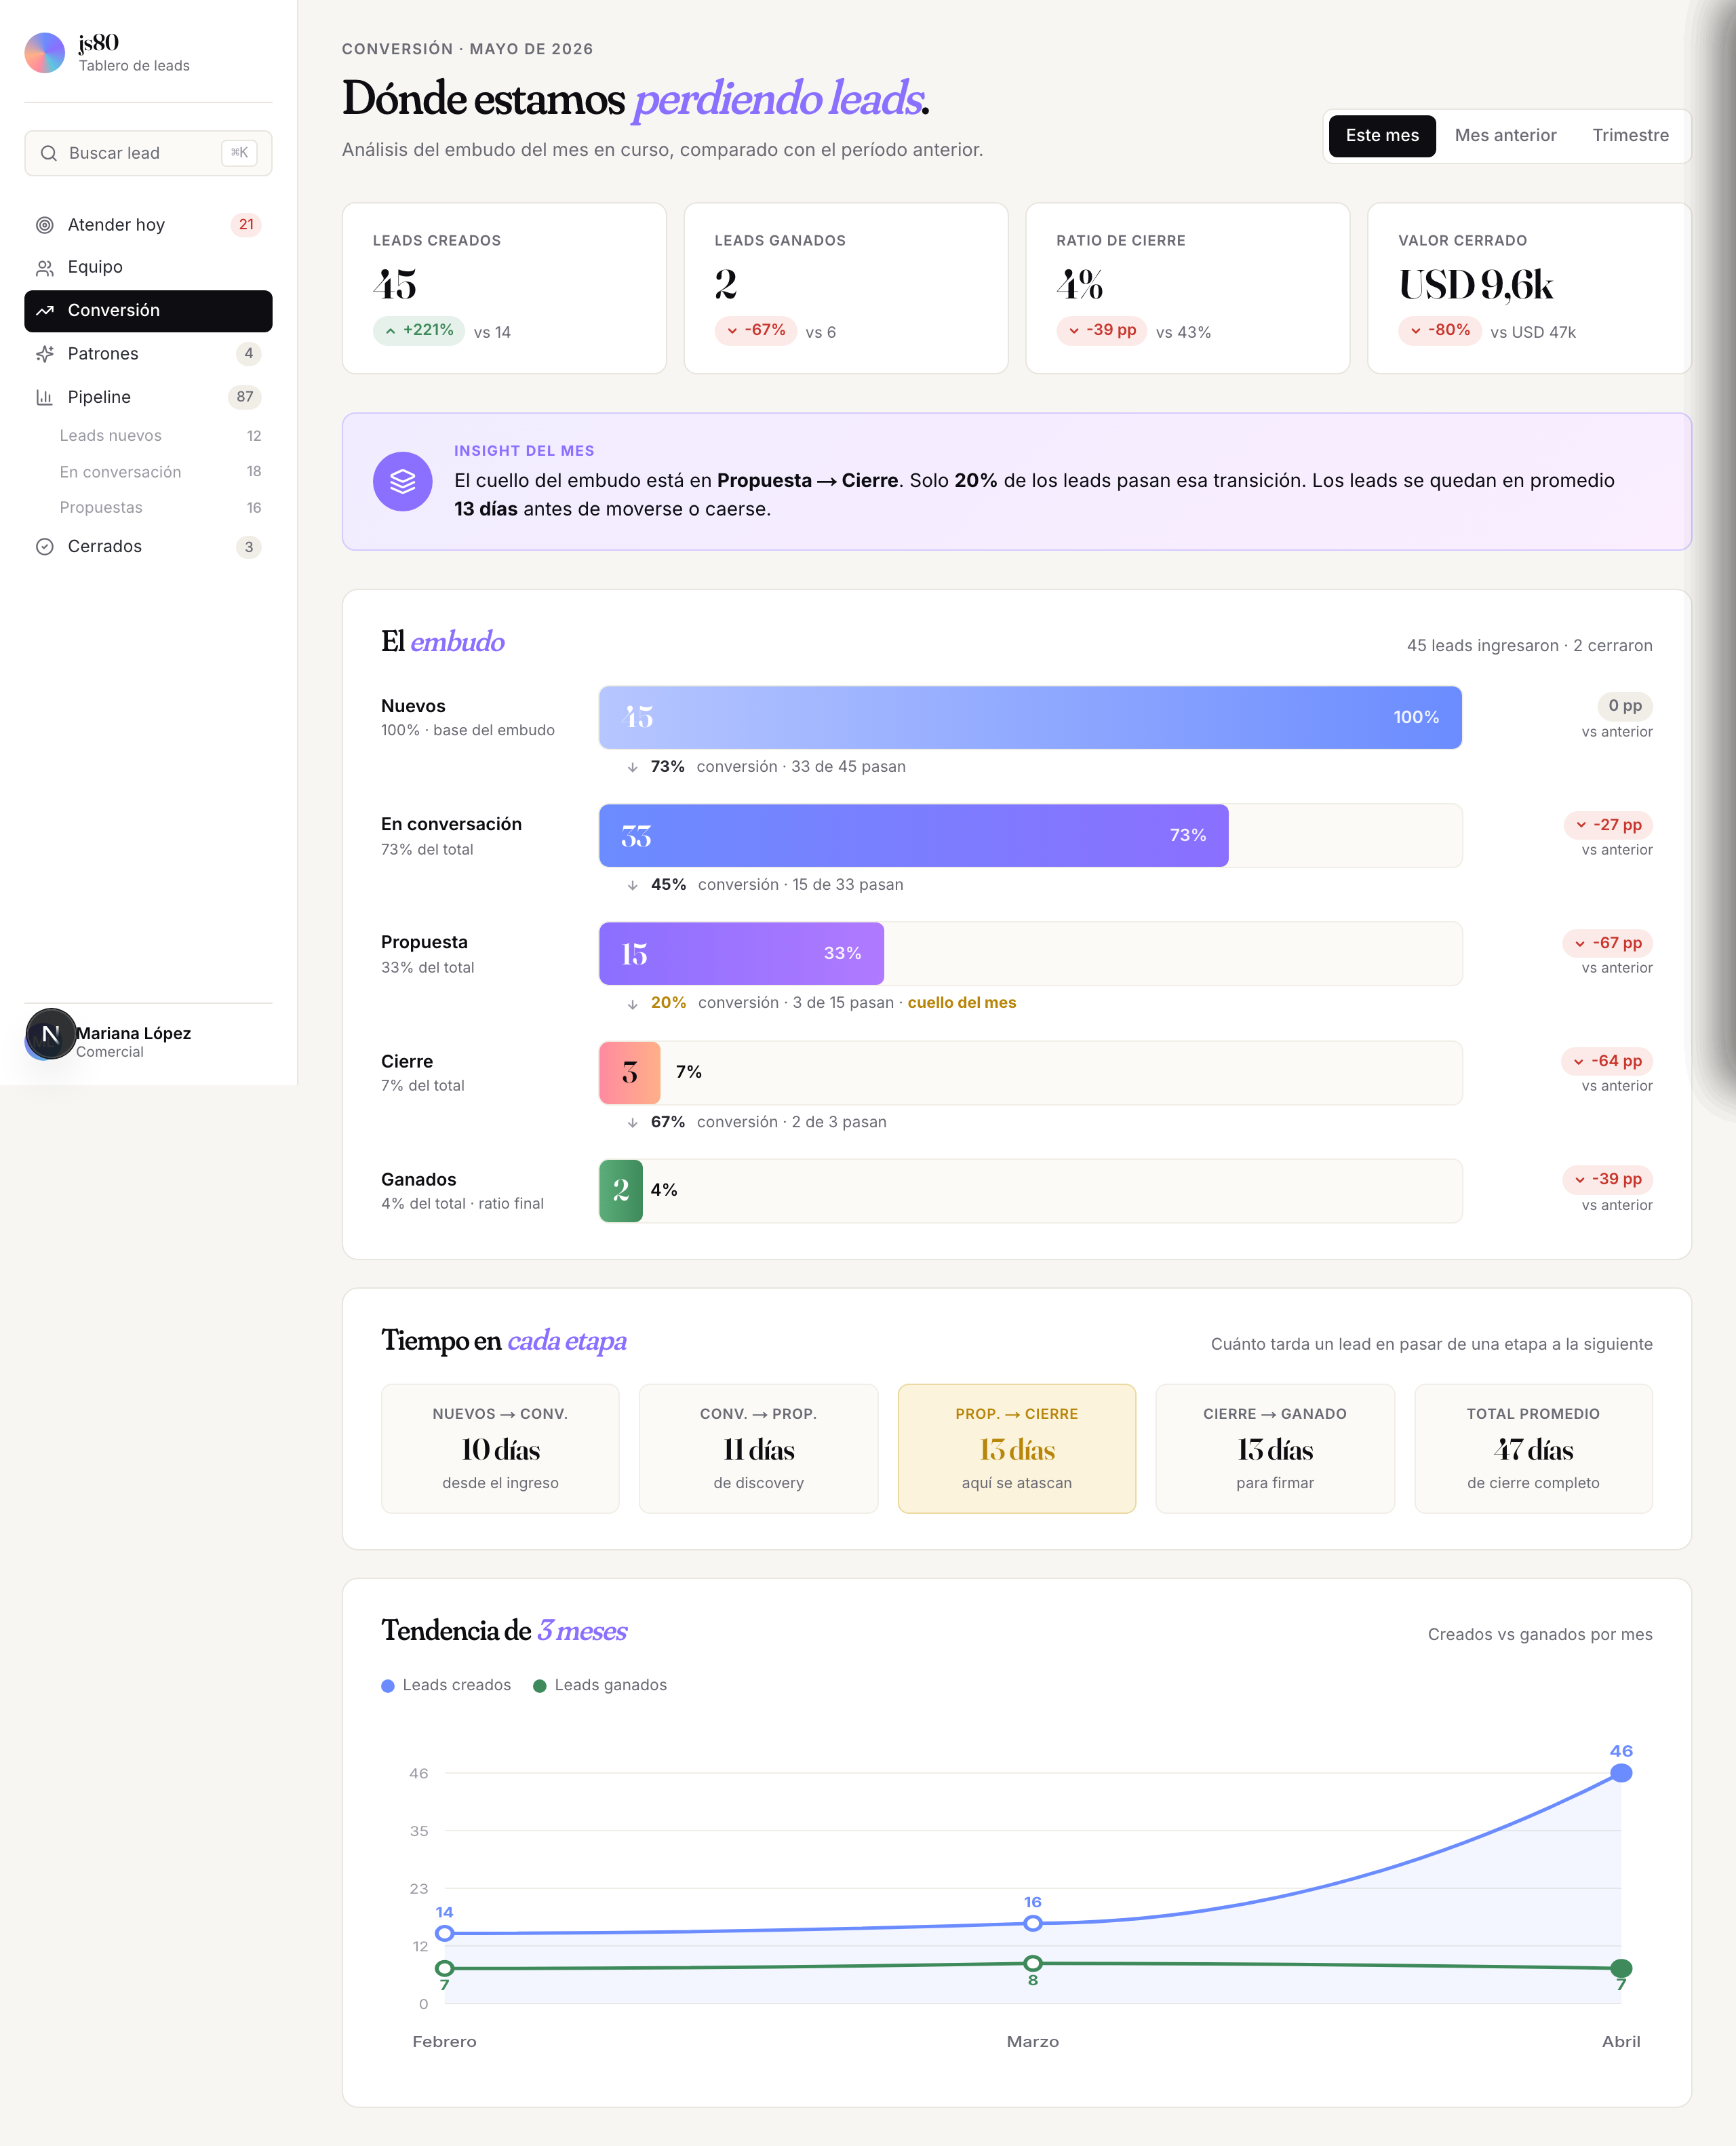1736x2146 pixels.
Task: Click the USD 9,6k value
Action: pyautogui.click(x=1476, y=285)
